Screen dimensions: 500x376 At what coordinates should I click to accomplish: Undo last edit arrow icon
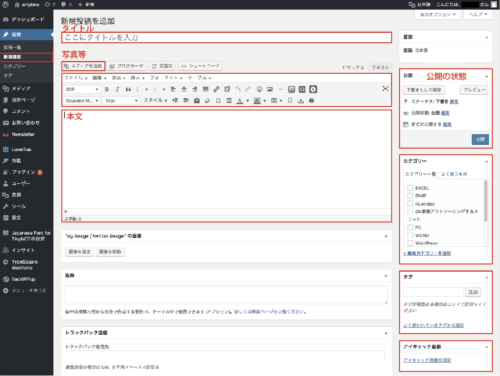pyautogui.click(x=238, y=89)
